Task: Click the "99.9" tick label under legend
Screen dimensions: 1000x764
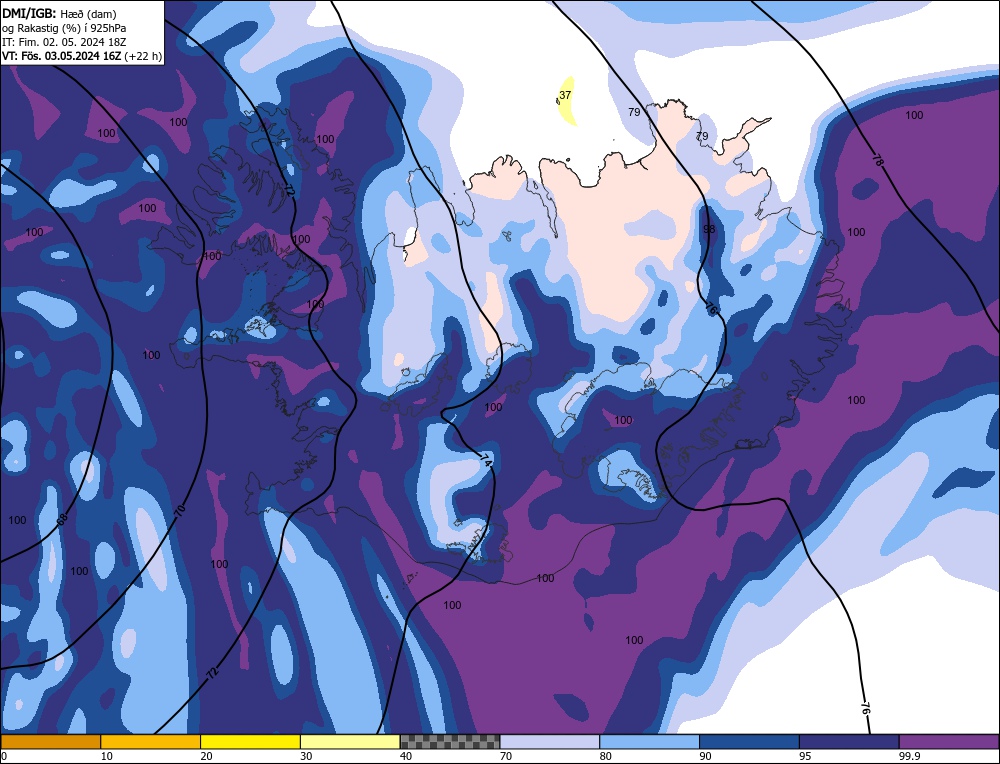Action: (909, 756)
